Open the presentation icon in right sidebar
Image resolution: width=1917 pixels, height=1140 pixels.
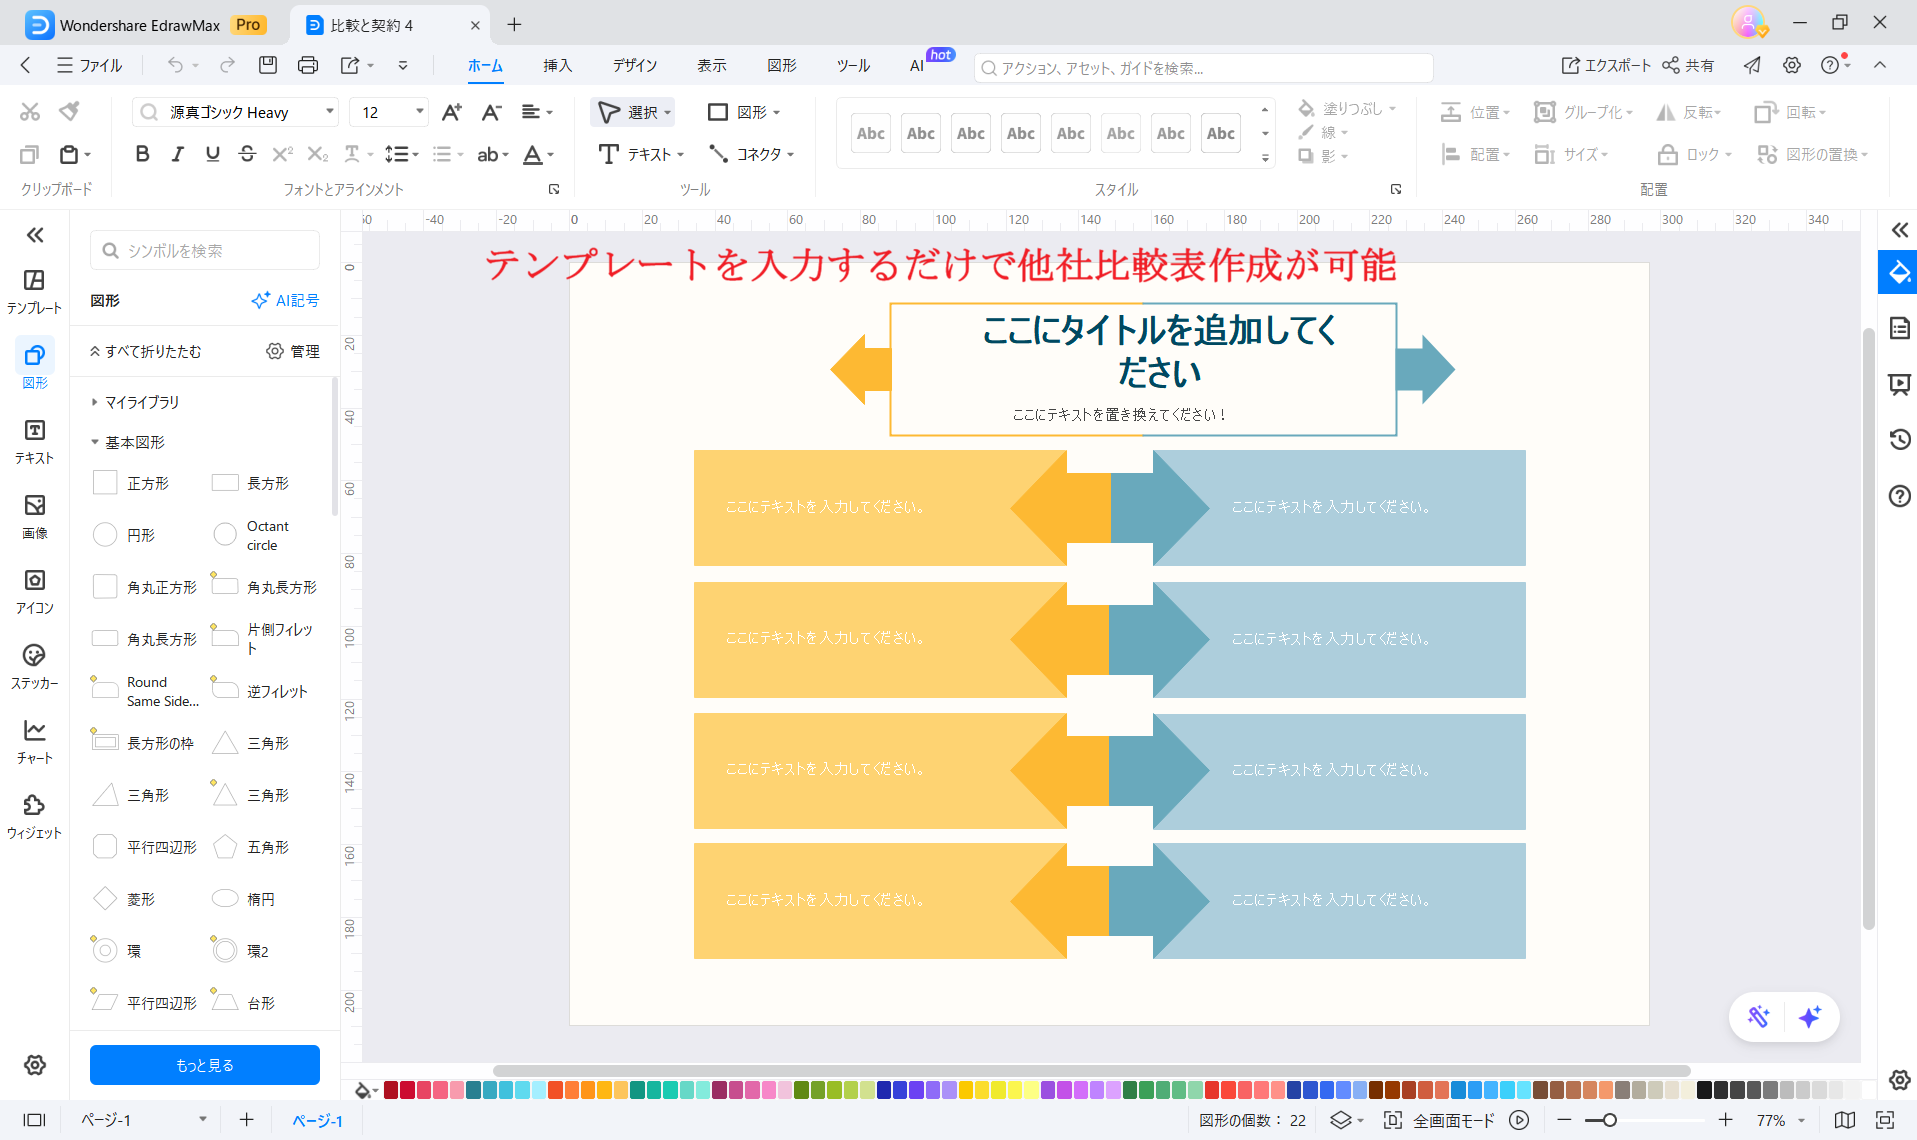click(x=1899, y=384)
